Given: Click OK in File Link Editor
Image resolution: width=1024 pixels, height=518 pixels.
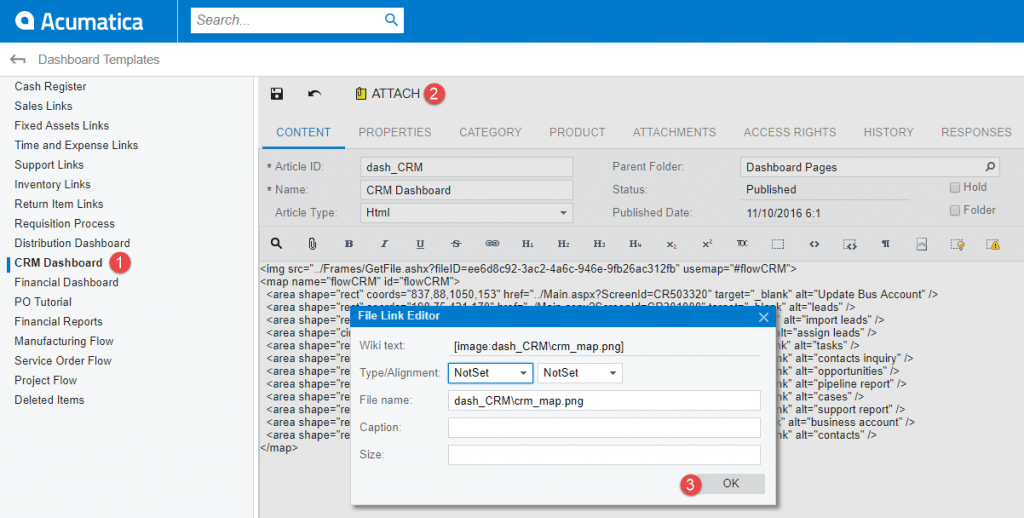Looking at the screenshot, I should click(x=731, y=483).
